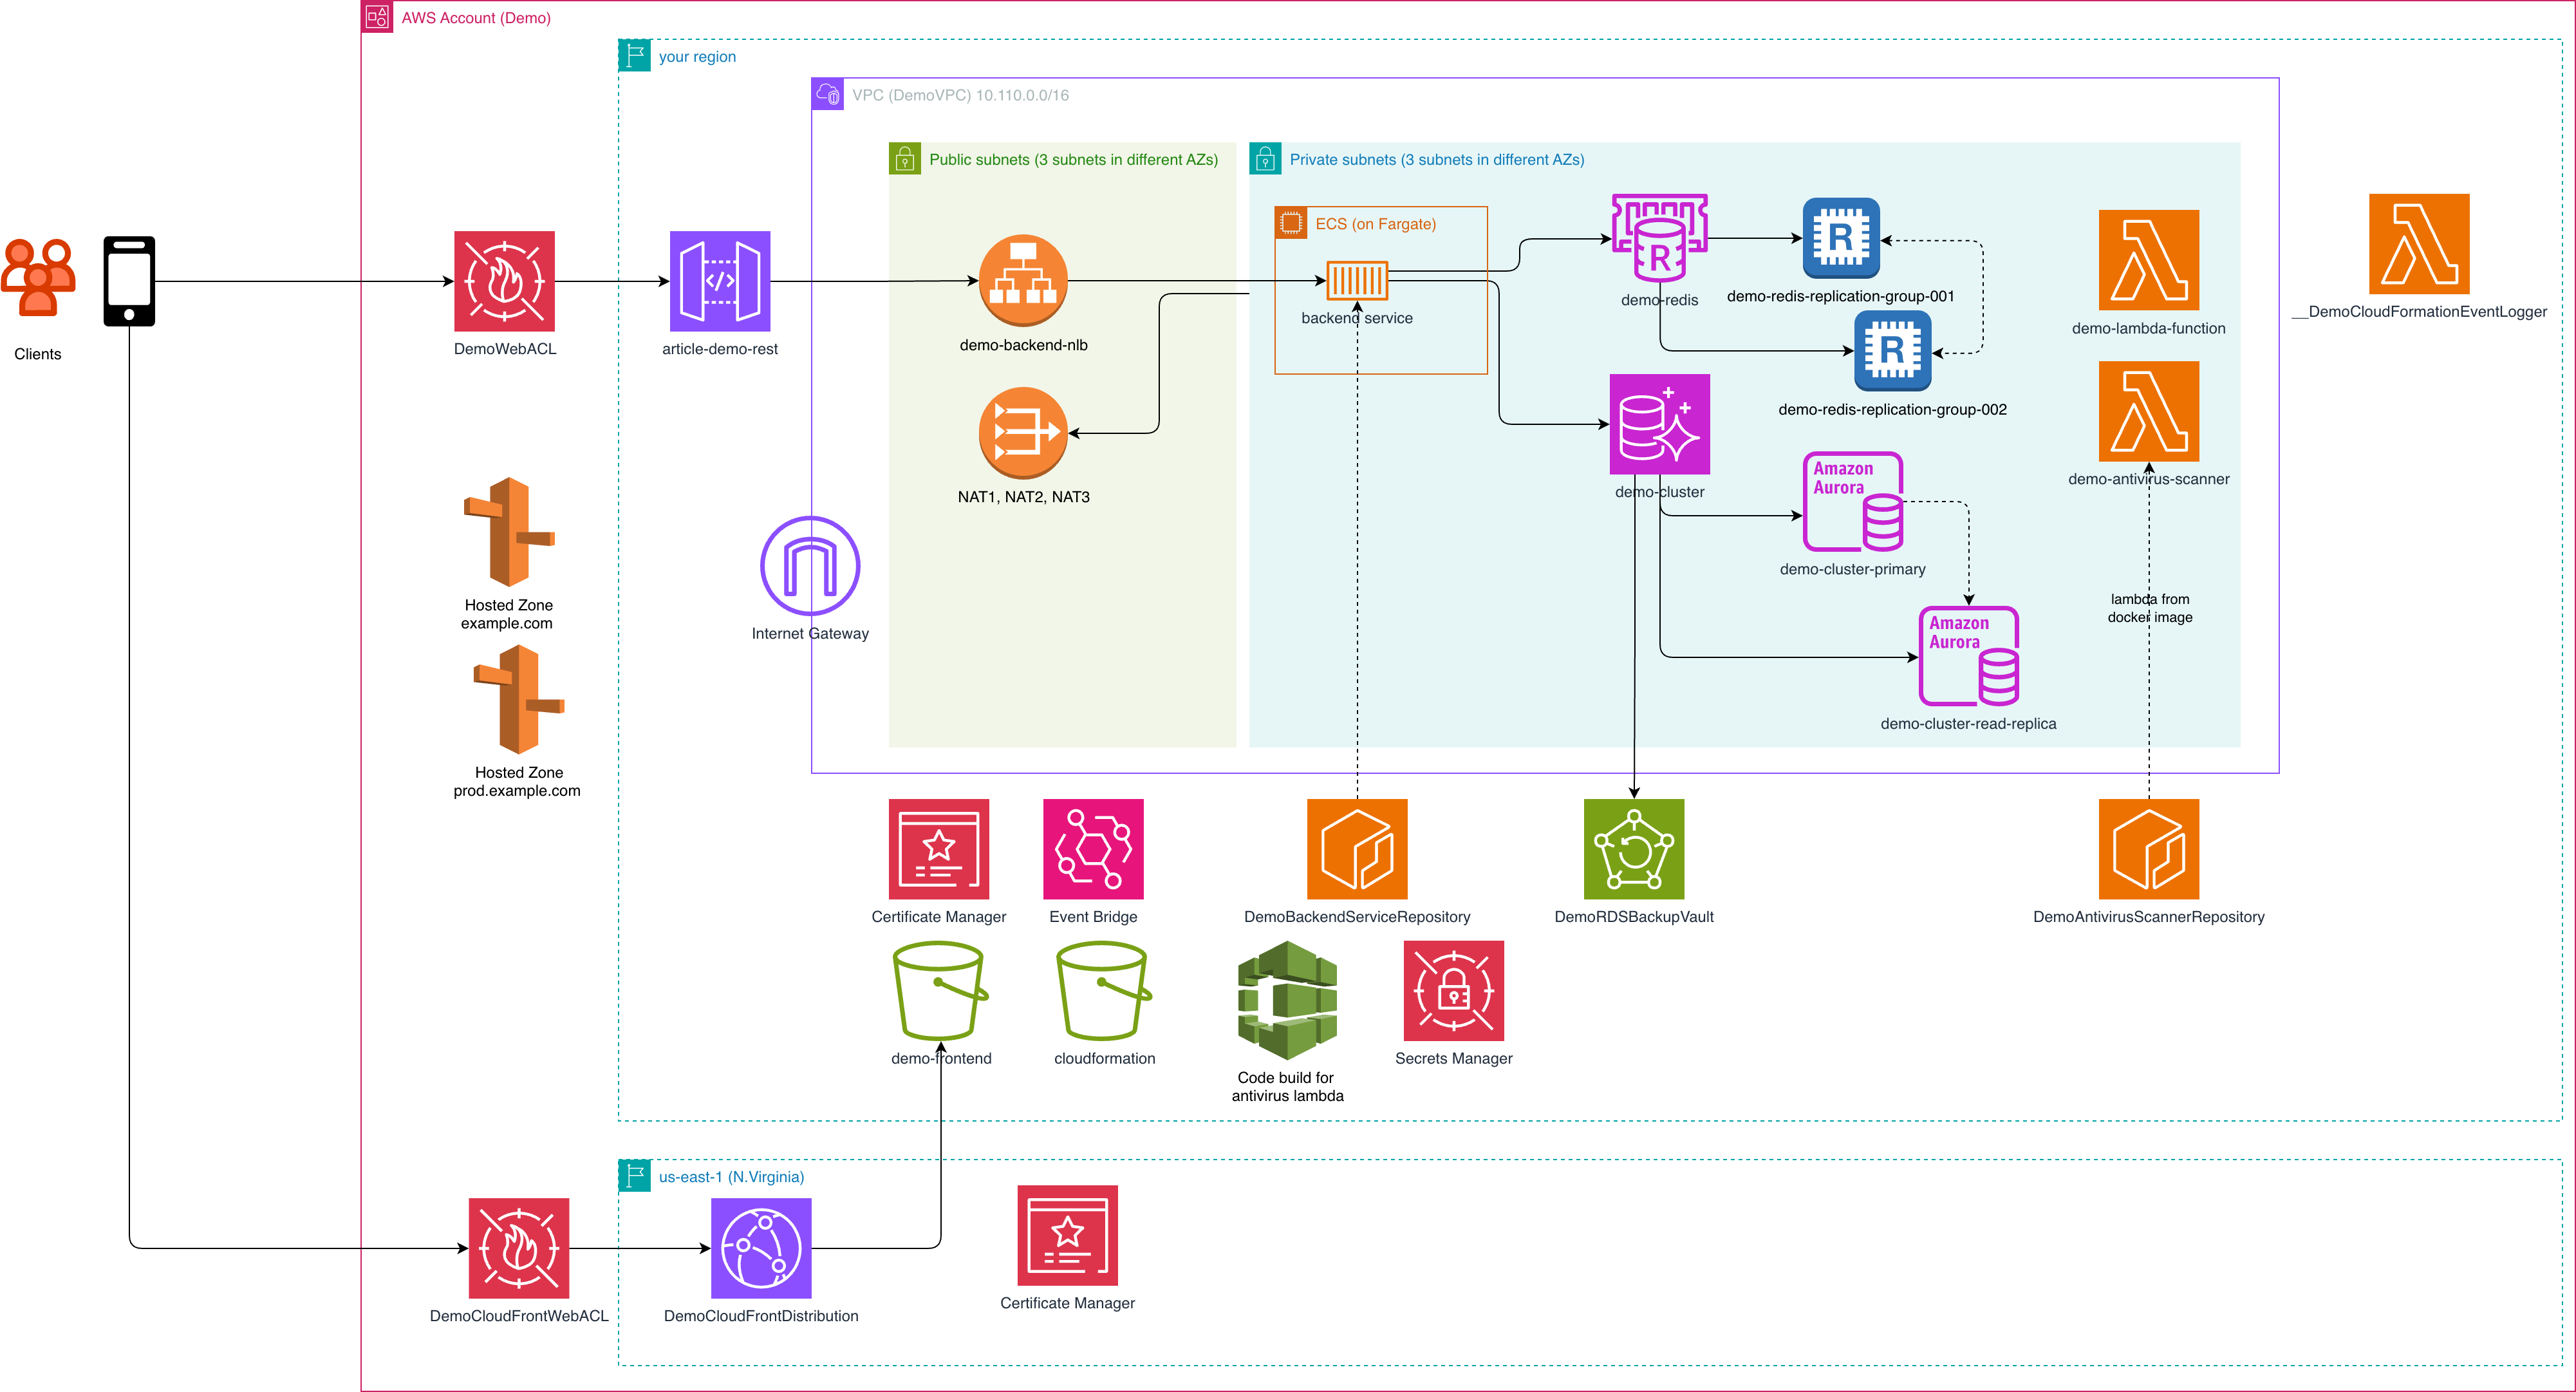Click the DemoWebACL firewall icon
This screenshot has height=1392, width=2576.
point(504,281)
